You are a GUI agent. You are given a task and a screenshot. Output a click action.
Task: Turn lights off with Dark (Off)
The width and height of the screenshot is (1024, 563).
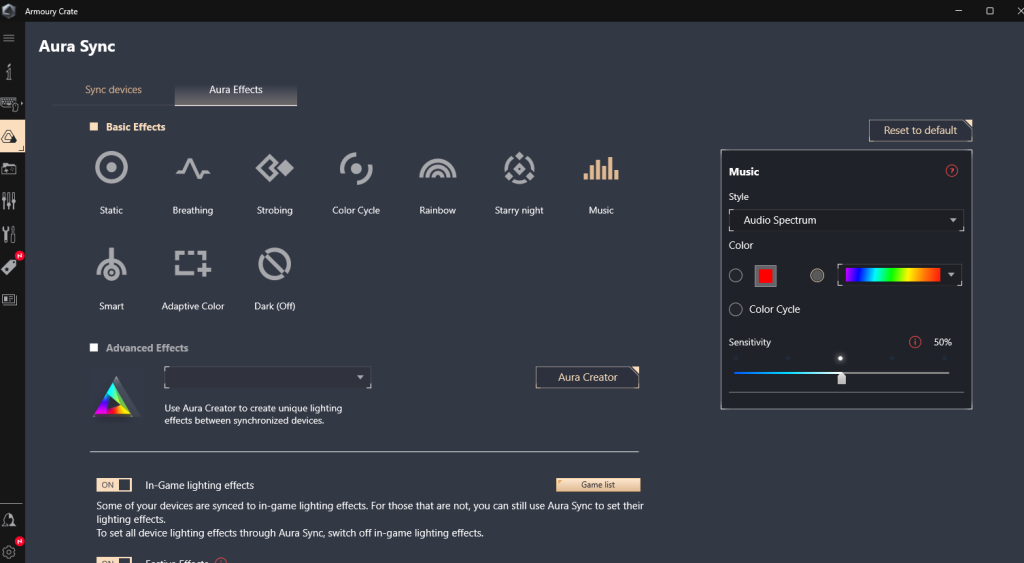point(274,264)
